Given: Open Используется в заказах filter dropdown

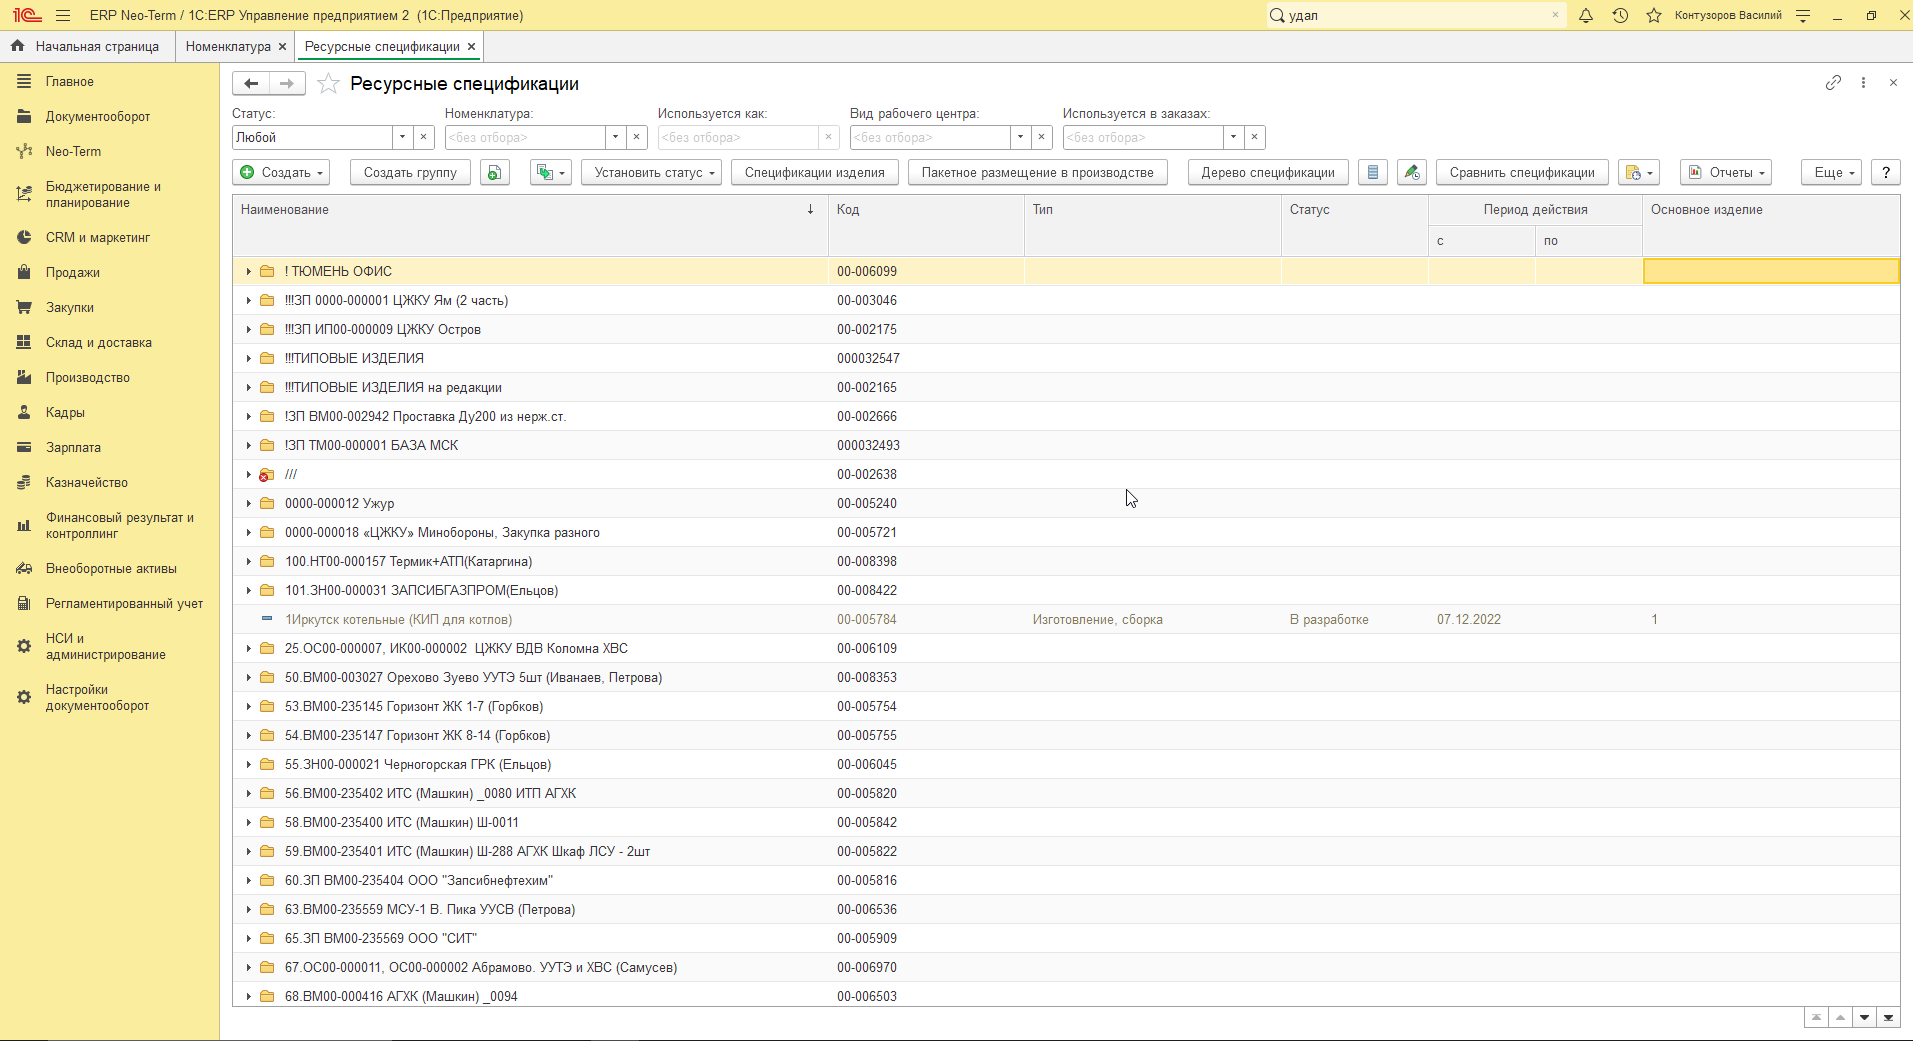Looking at the screenshot, I should coord(1233,138).
